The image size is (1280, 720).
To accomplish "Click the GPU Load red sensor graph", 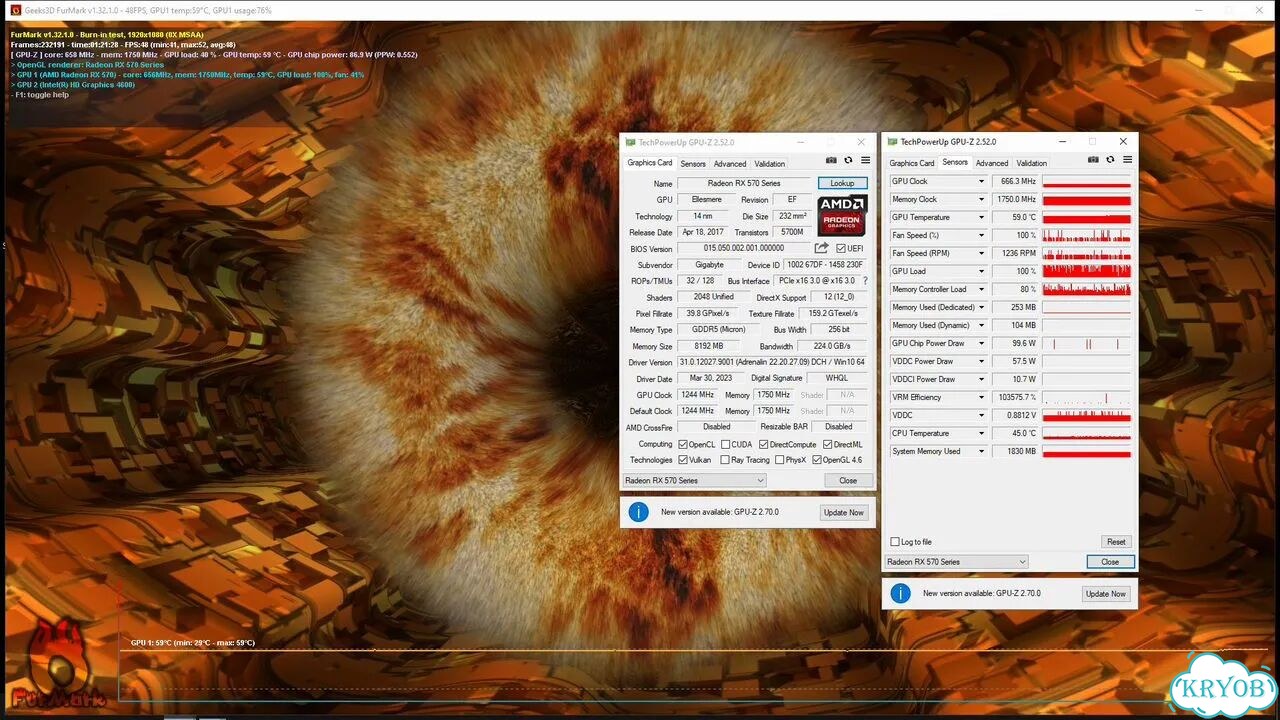I will [x=1086, y=271].
